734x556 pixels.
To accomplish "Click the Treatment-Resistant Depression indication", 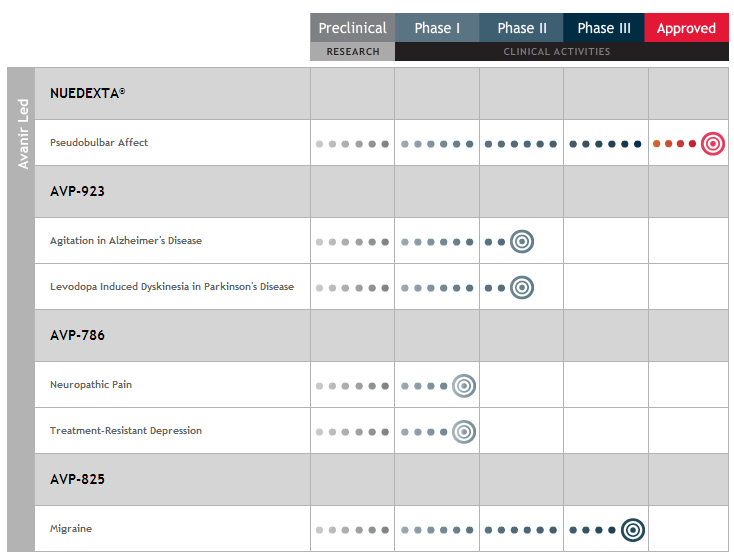I will click(x=126, y=431).
